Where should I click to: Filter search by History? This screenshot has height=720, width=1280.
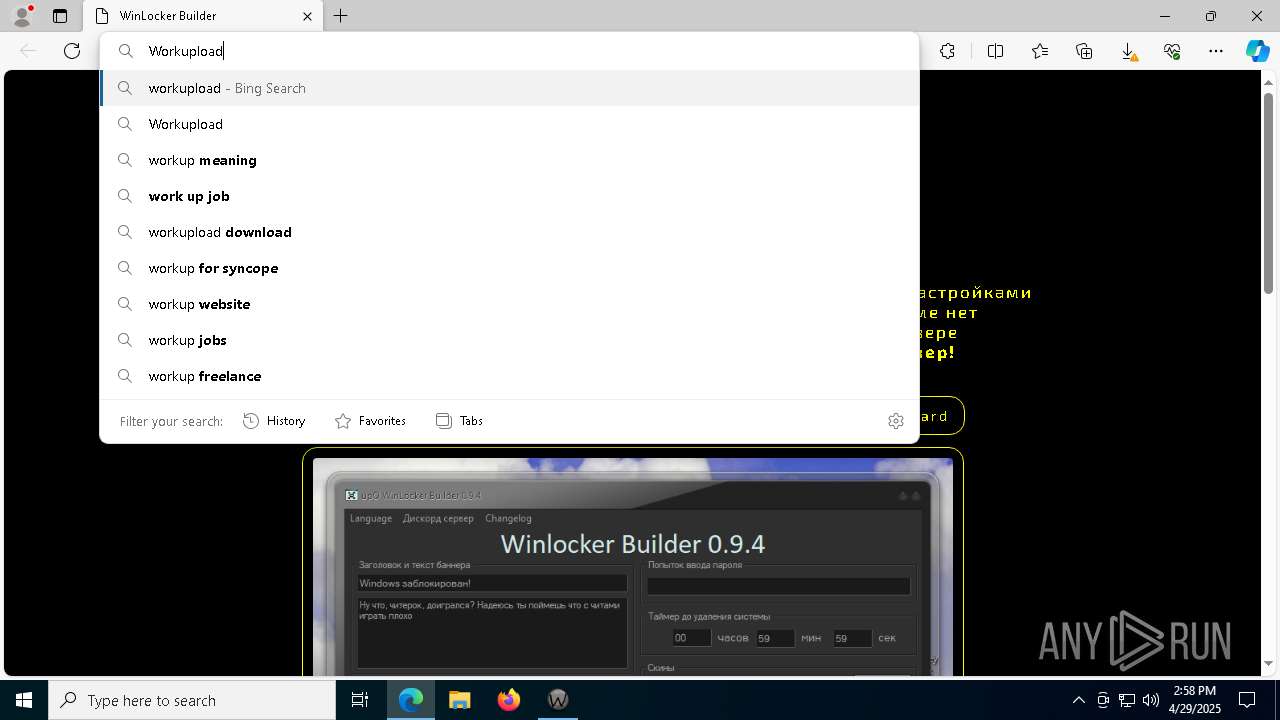pyautogui.click(x=274, y=421)
